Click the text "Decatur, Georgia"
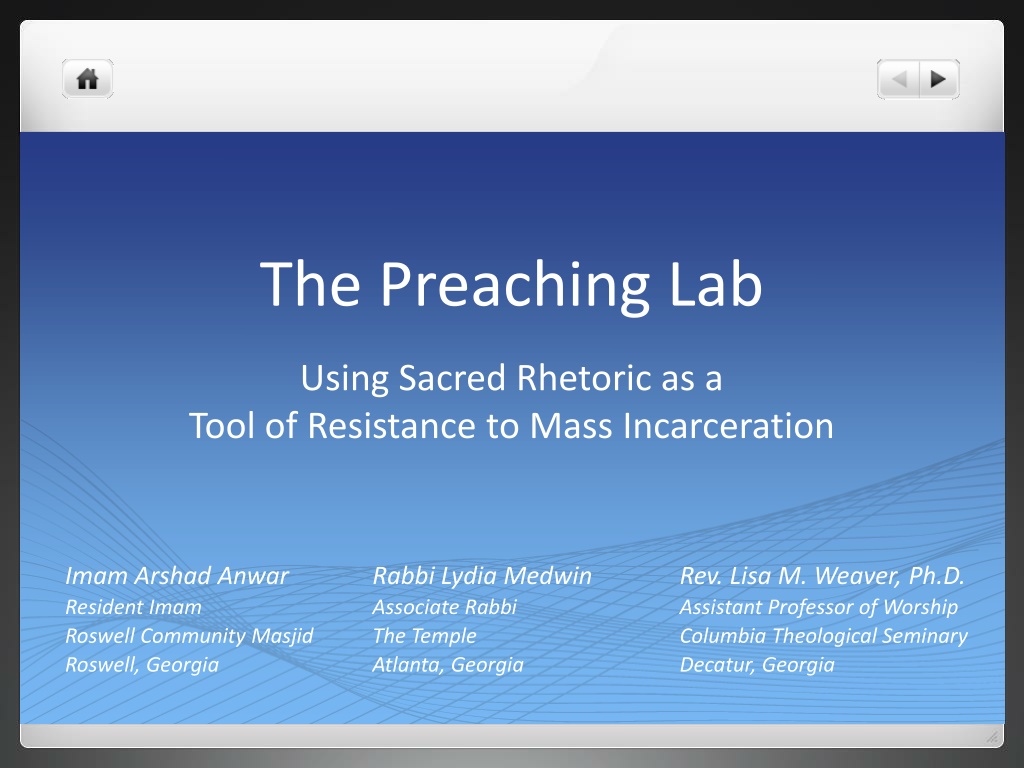This screenshot has width=1024, height=768. point(757,665)
